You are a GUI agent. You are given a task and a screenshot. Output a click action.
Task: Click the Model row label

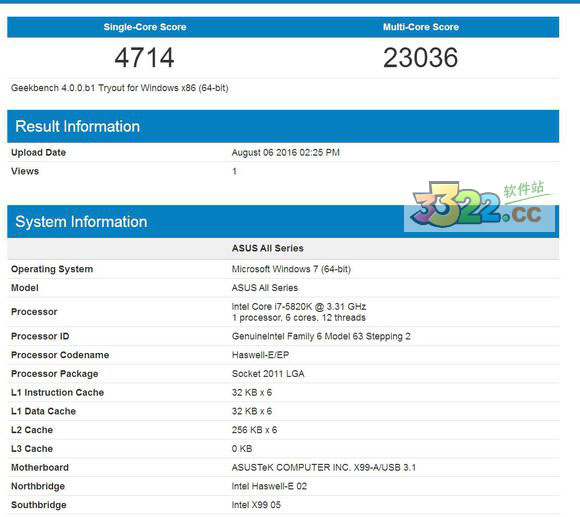(25, 288)
